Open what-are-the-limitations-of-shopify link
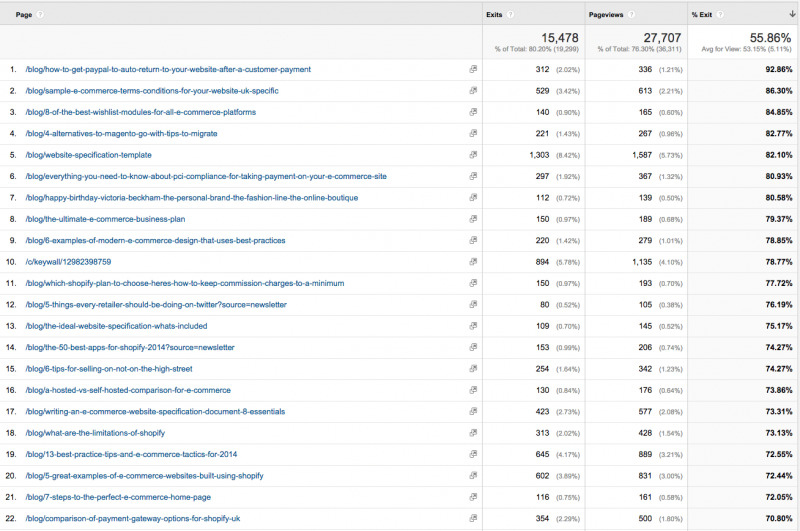The width and height of the screenshot is (800, 531). coord(95,433)
